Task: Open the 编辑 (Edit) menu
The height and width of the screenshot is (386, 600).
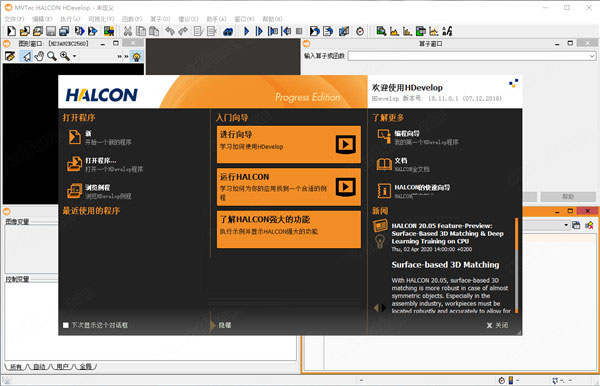Action: 42,19
